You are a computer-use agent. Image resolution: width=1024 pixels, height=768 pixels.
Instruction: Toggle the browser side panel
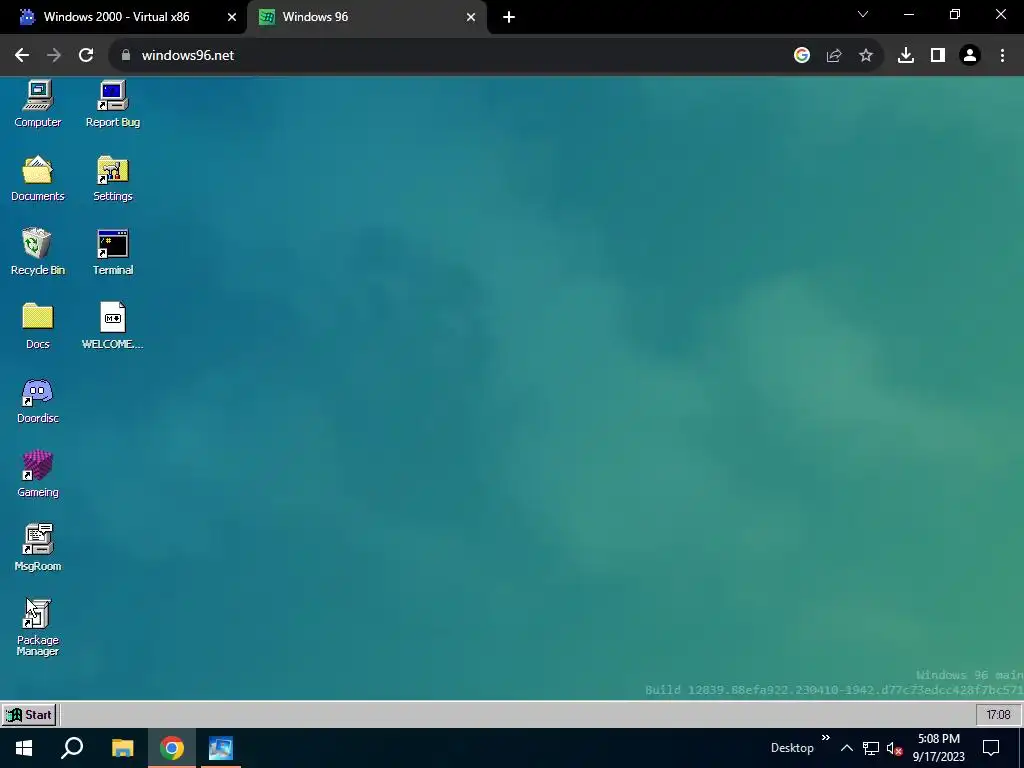tap(938, 56)
